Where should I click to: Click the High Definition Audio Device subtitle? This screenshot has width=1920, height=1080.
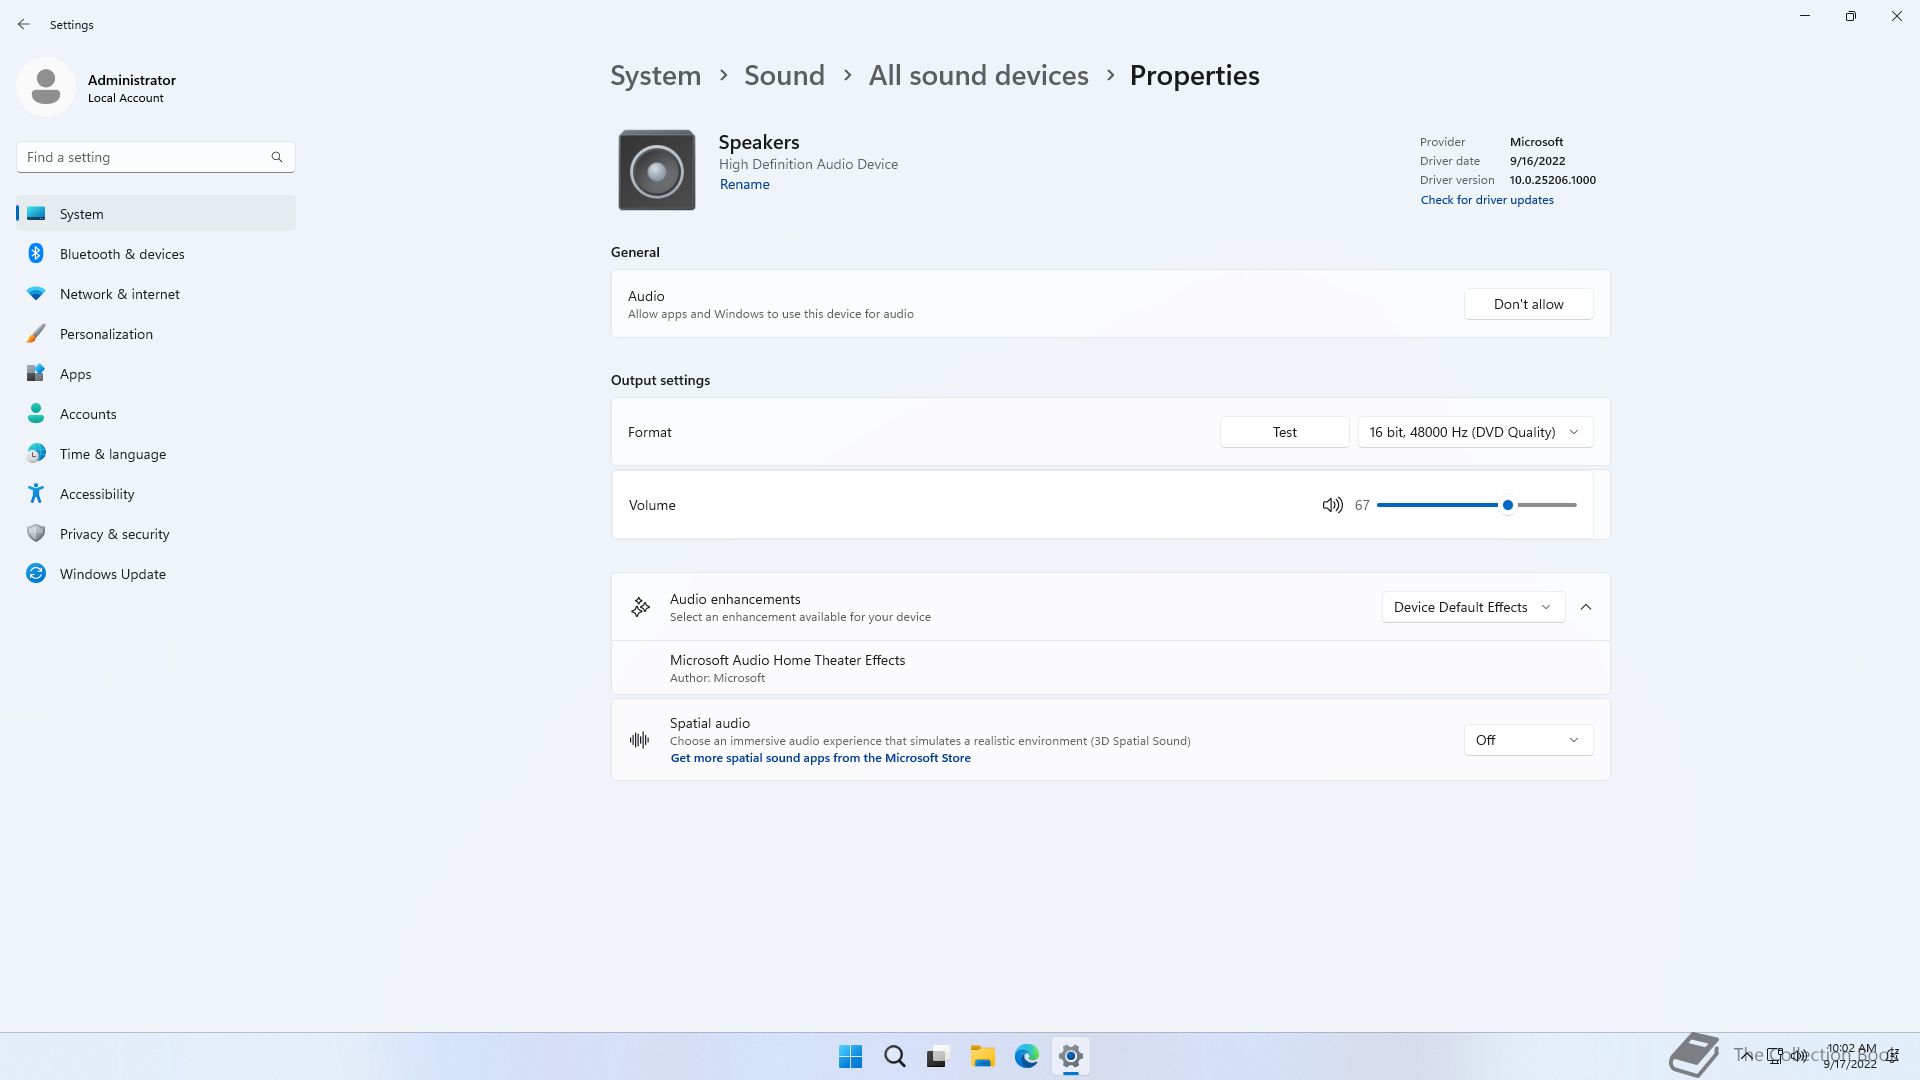[808, 165]
